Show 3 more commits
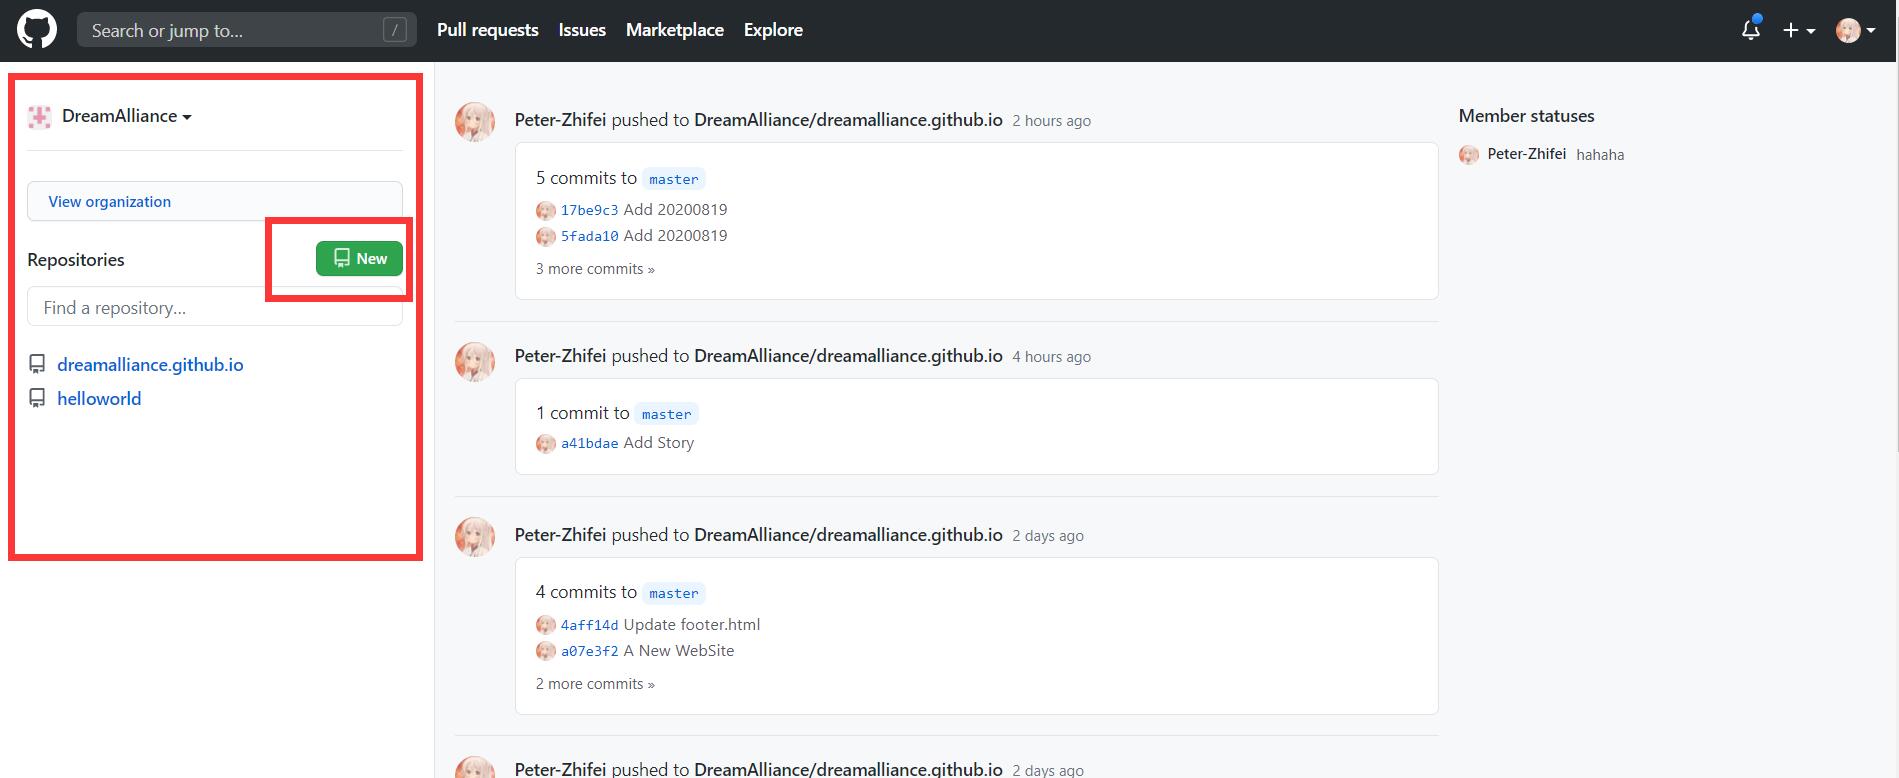This screenshot has width=1899, height=778. tap(595, 269)
